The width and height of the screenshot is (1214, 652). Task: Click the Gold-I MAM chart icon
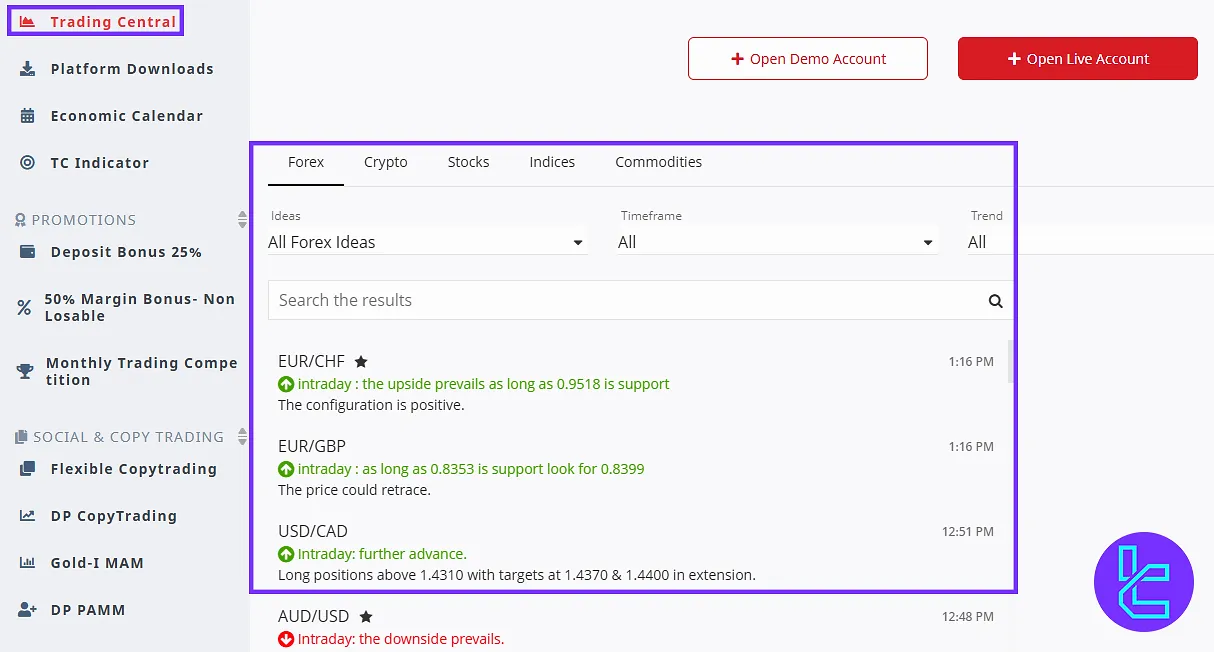28,563
